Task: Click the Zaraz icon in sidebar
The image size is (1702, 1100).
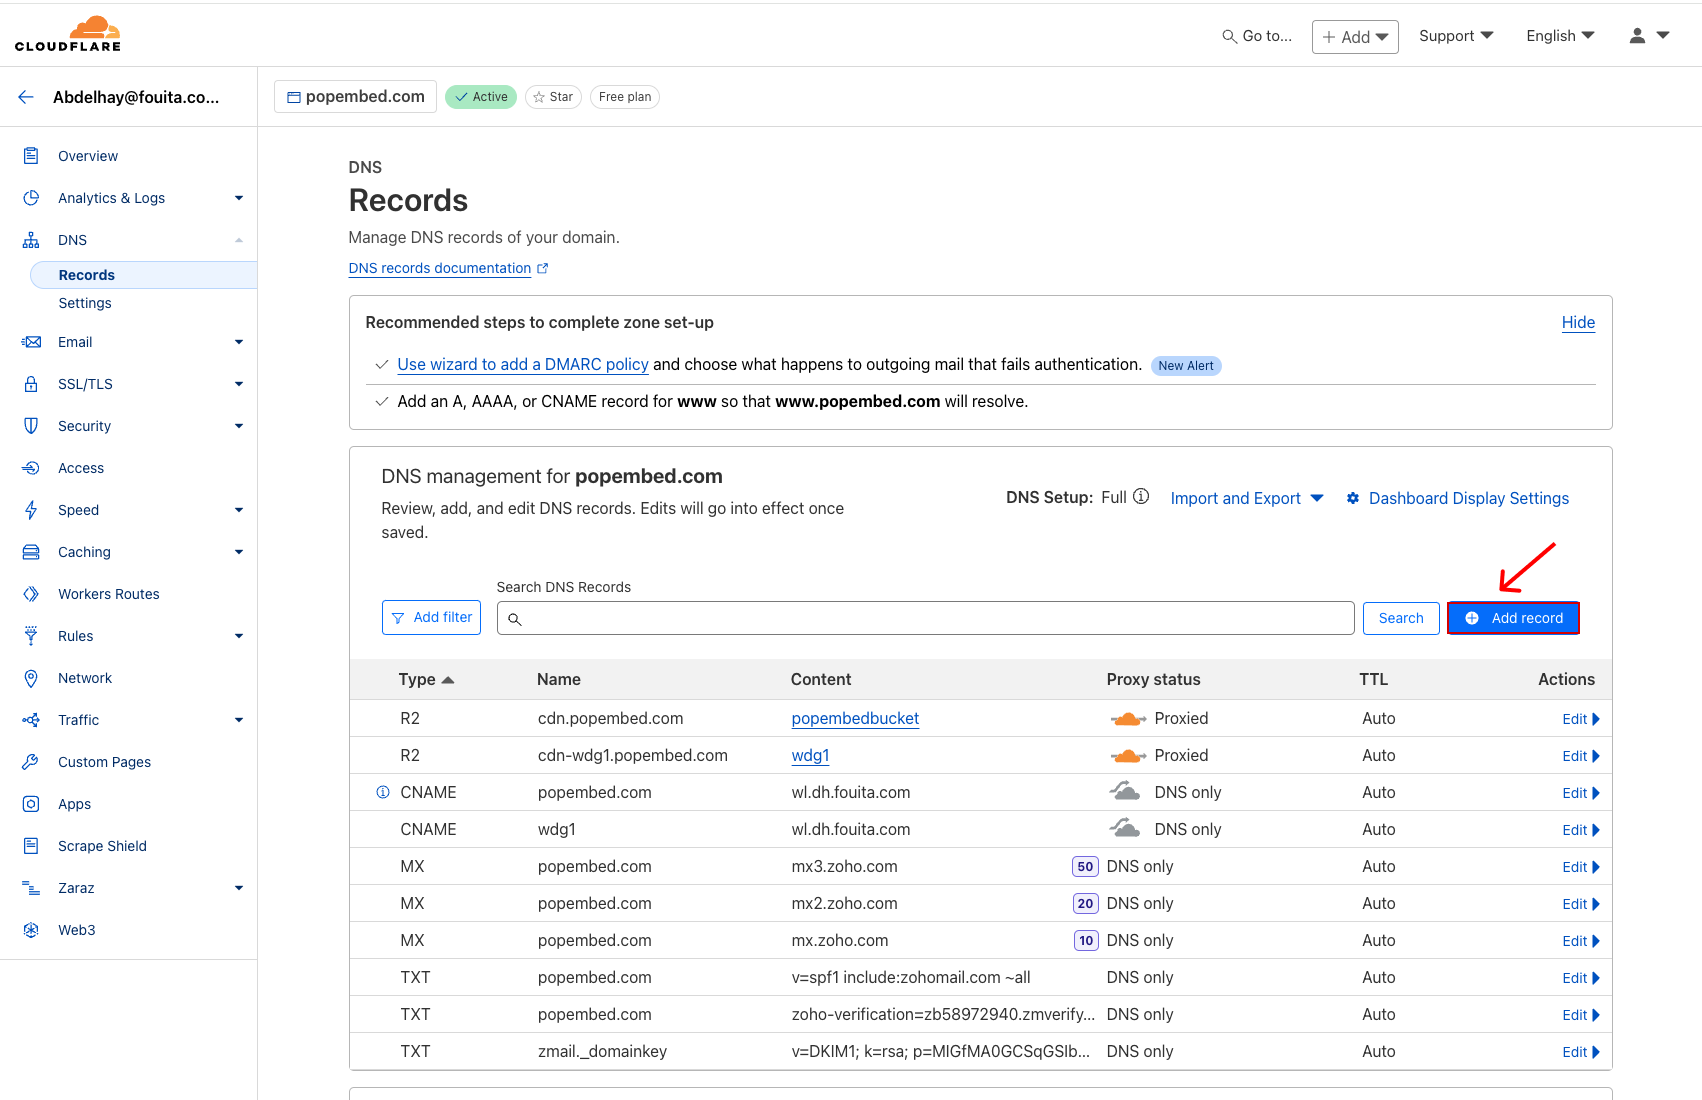Action: [x=31, y=888]
